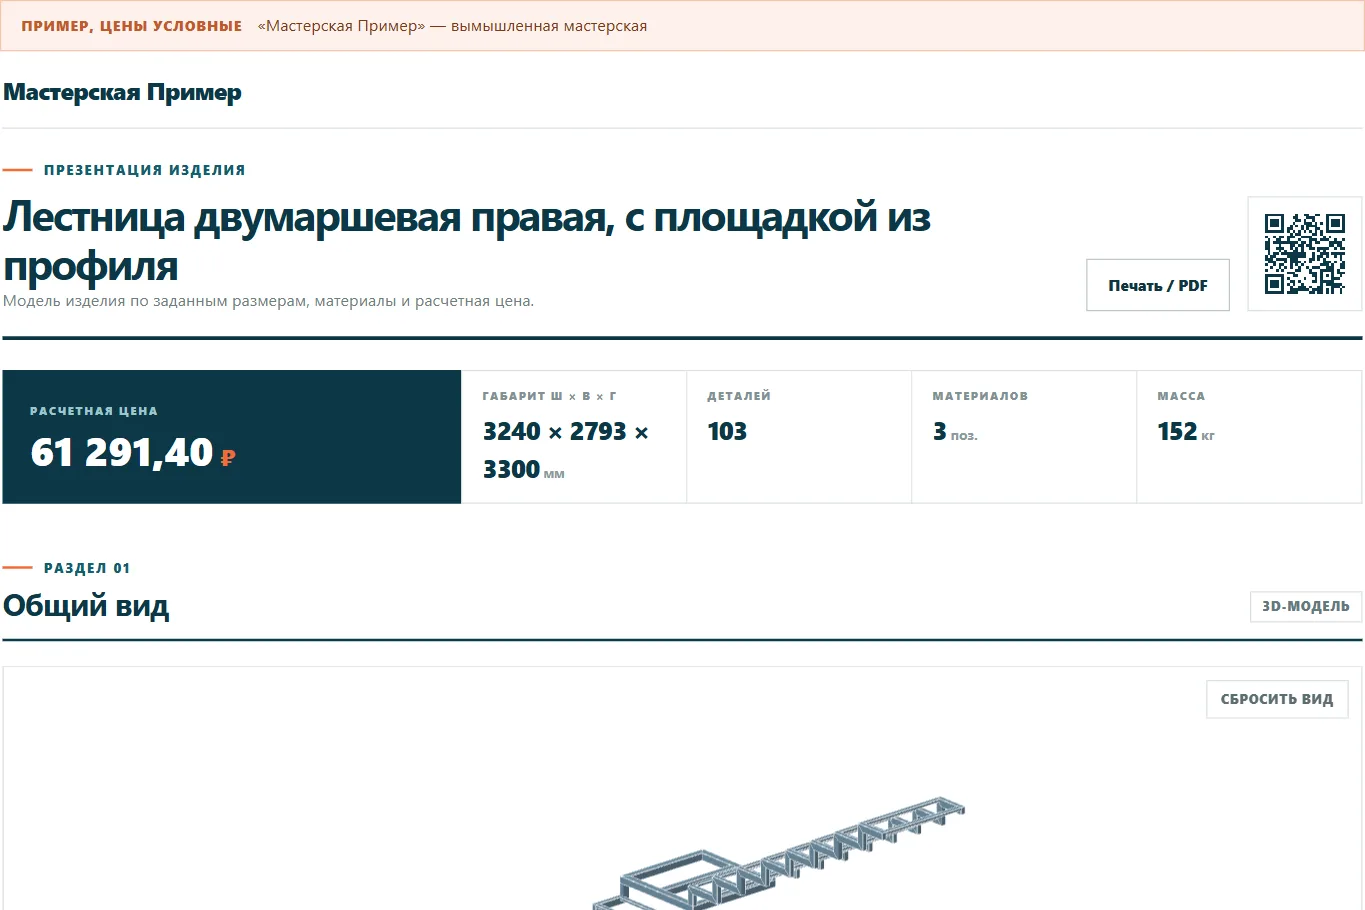Click the ПРИМЕР, ЦЕНЫ УСЛОВНЫЕ banner label

click(x=132, y=26)
